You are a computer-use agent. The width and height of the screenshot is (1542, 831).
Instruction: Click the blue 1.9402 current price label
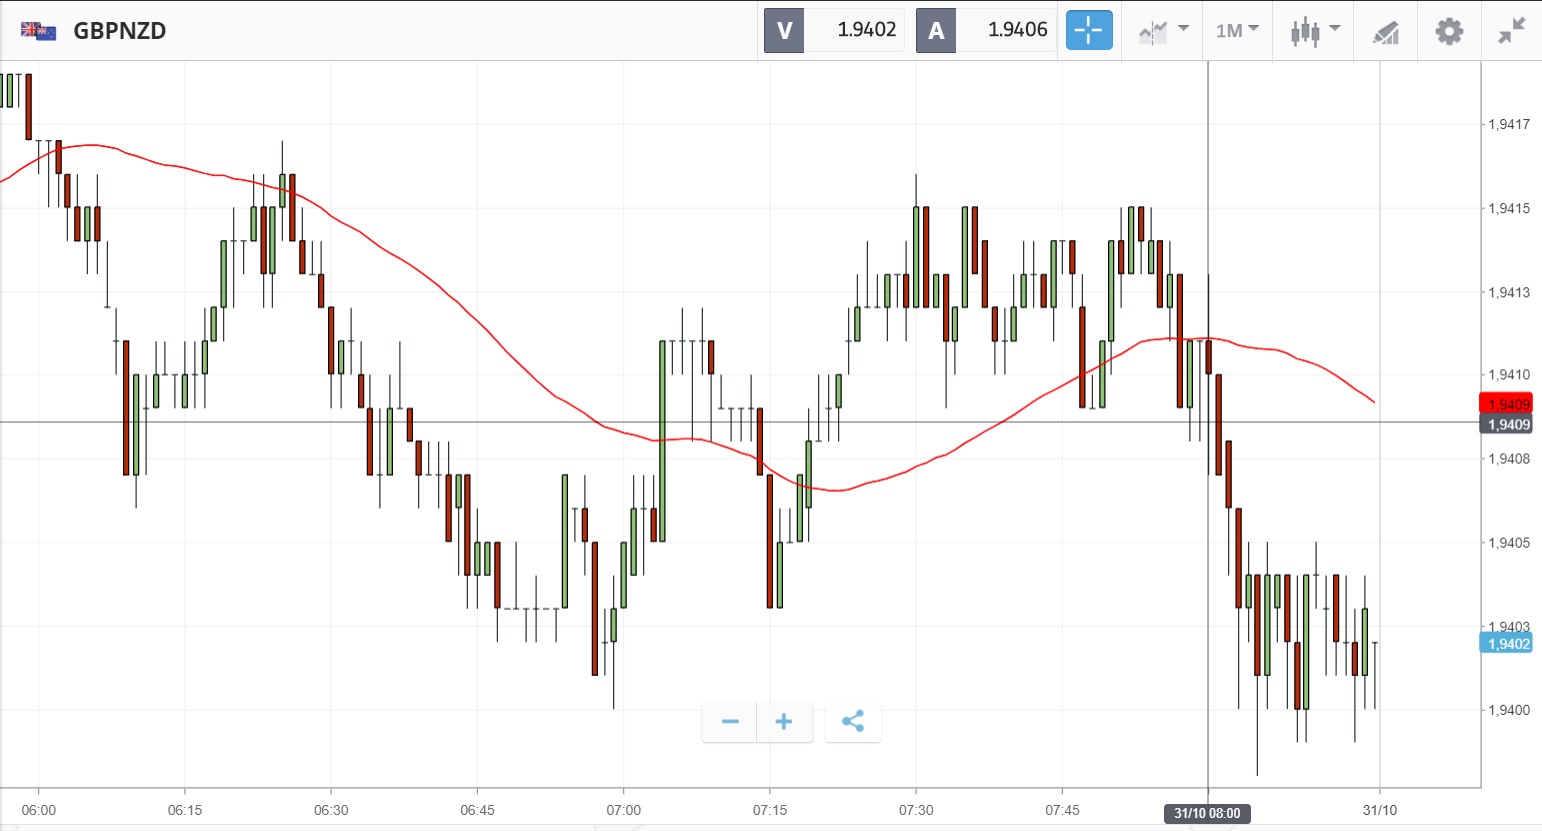(x=1506, y=644)
